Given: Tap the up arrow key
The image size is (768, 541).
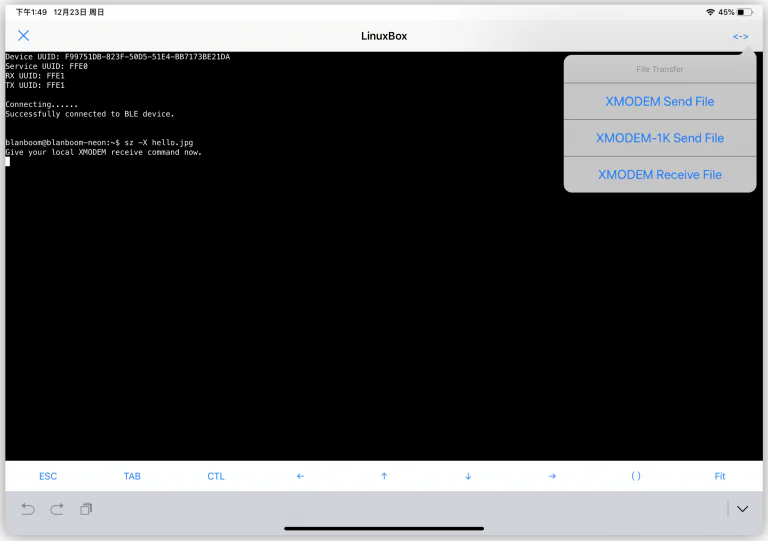Looking at the screenshot, I should click(x=384, y=476).
